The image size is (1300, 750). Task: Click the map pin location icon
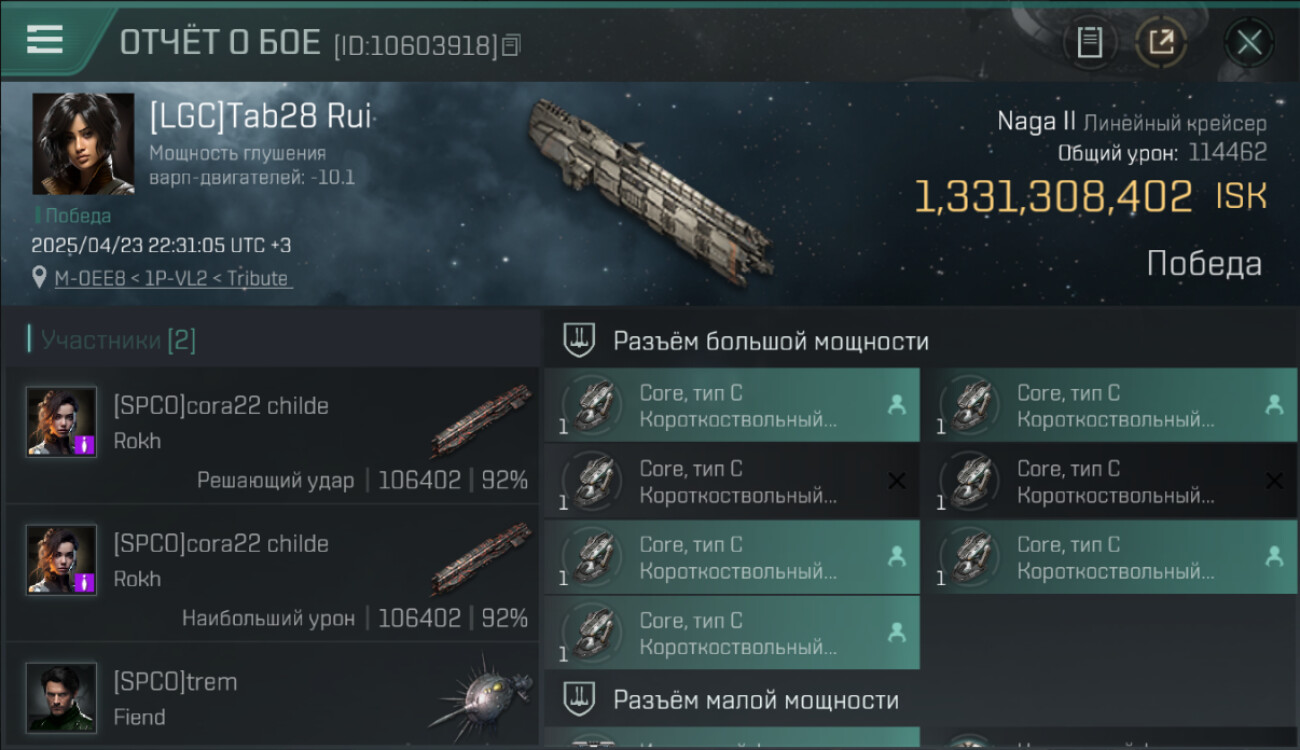(40, 278)
